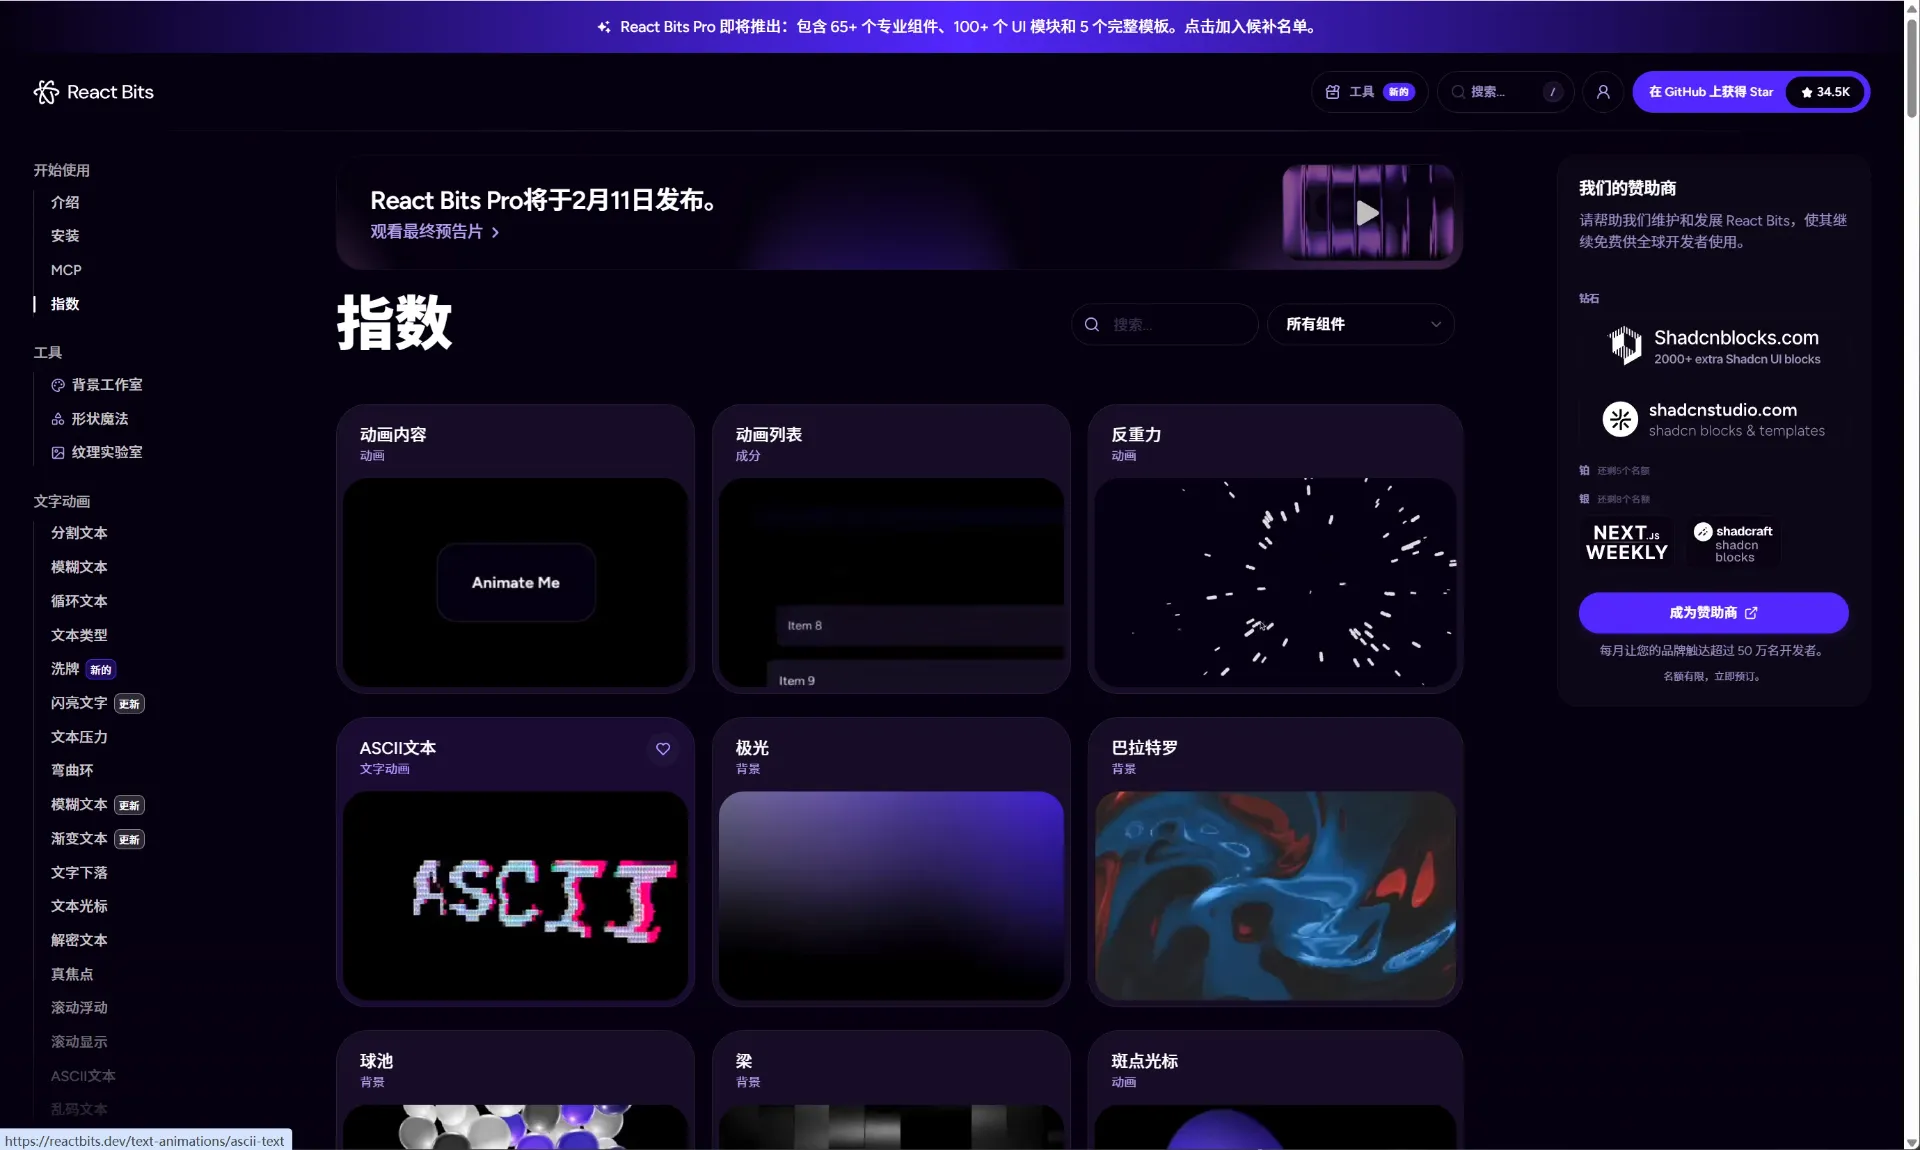Click the Animate Me preview button

point(516,583)
